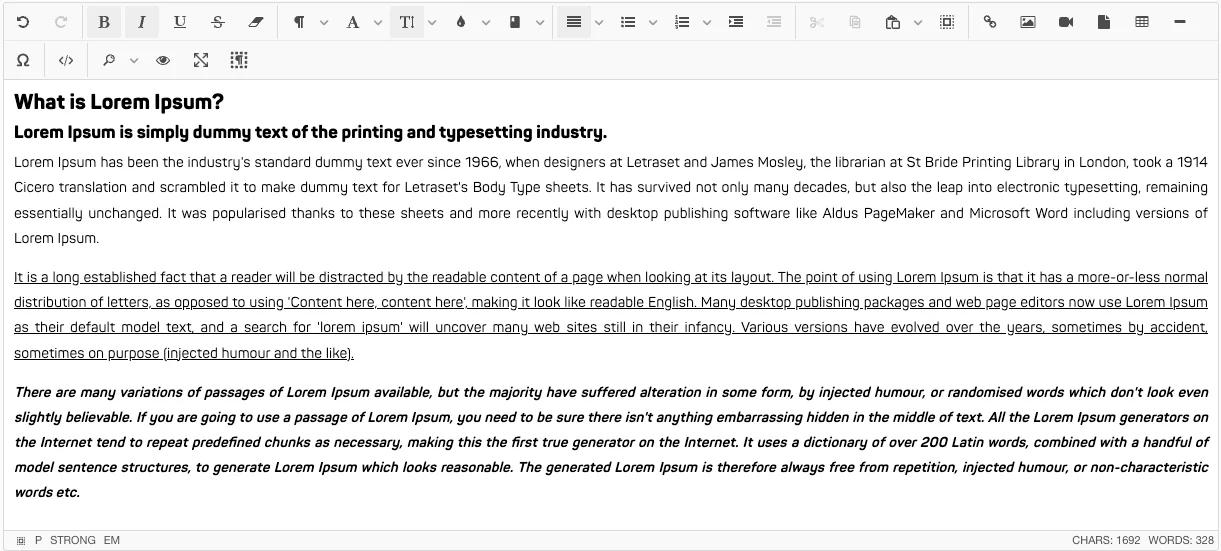Image resolution: width=1221 pixels, height=551 pixels.
Task: Preview the document with the eye icon
Action: [163, 60]
